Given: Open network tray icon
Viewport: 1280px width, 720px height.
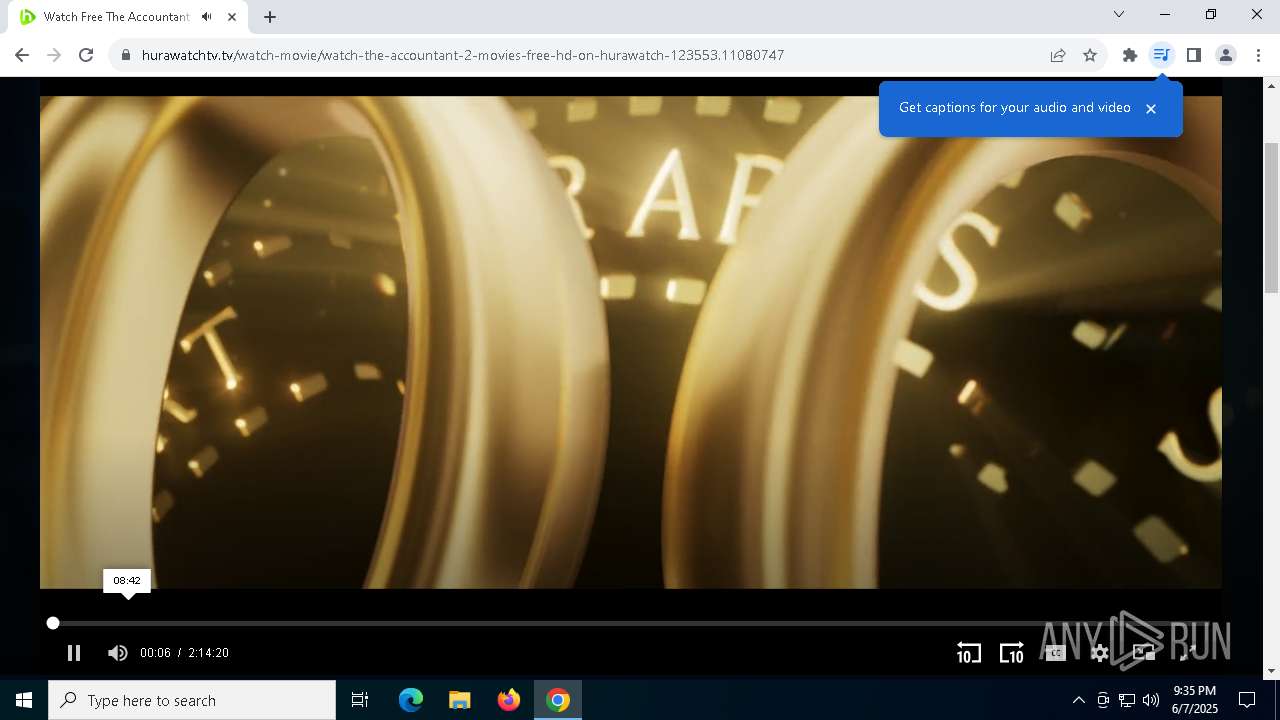Looking at the screenshot, I should [1127, 700].
